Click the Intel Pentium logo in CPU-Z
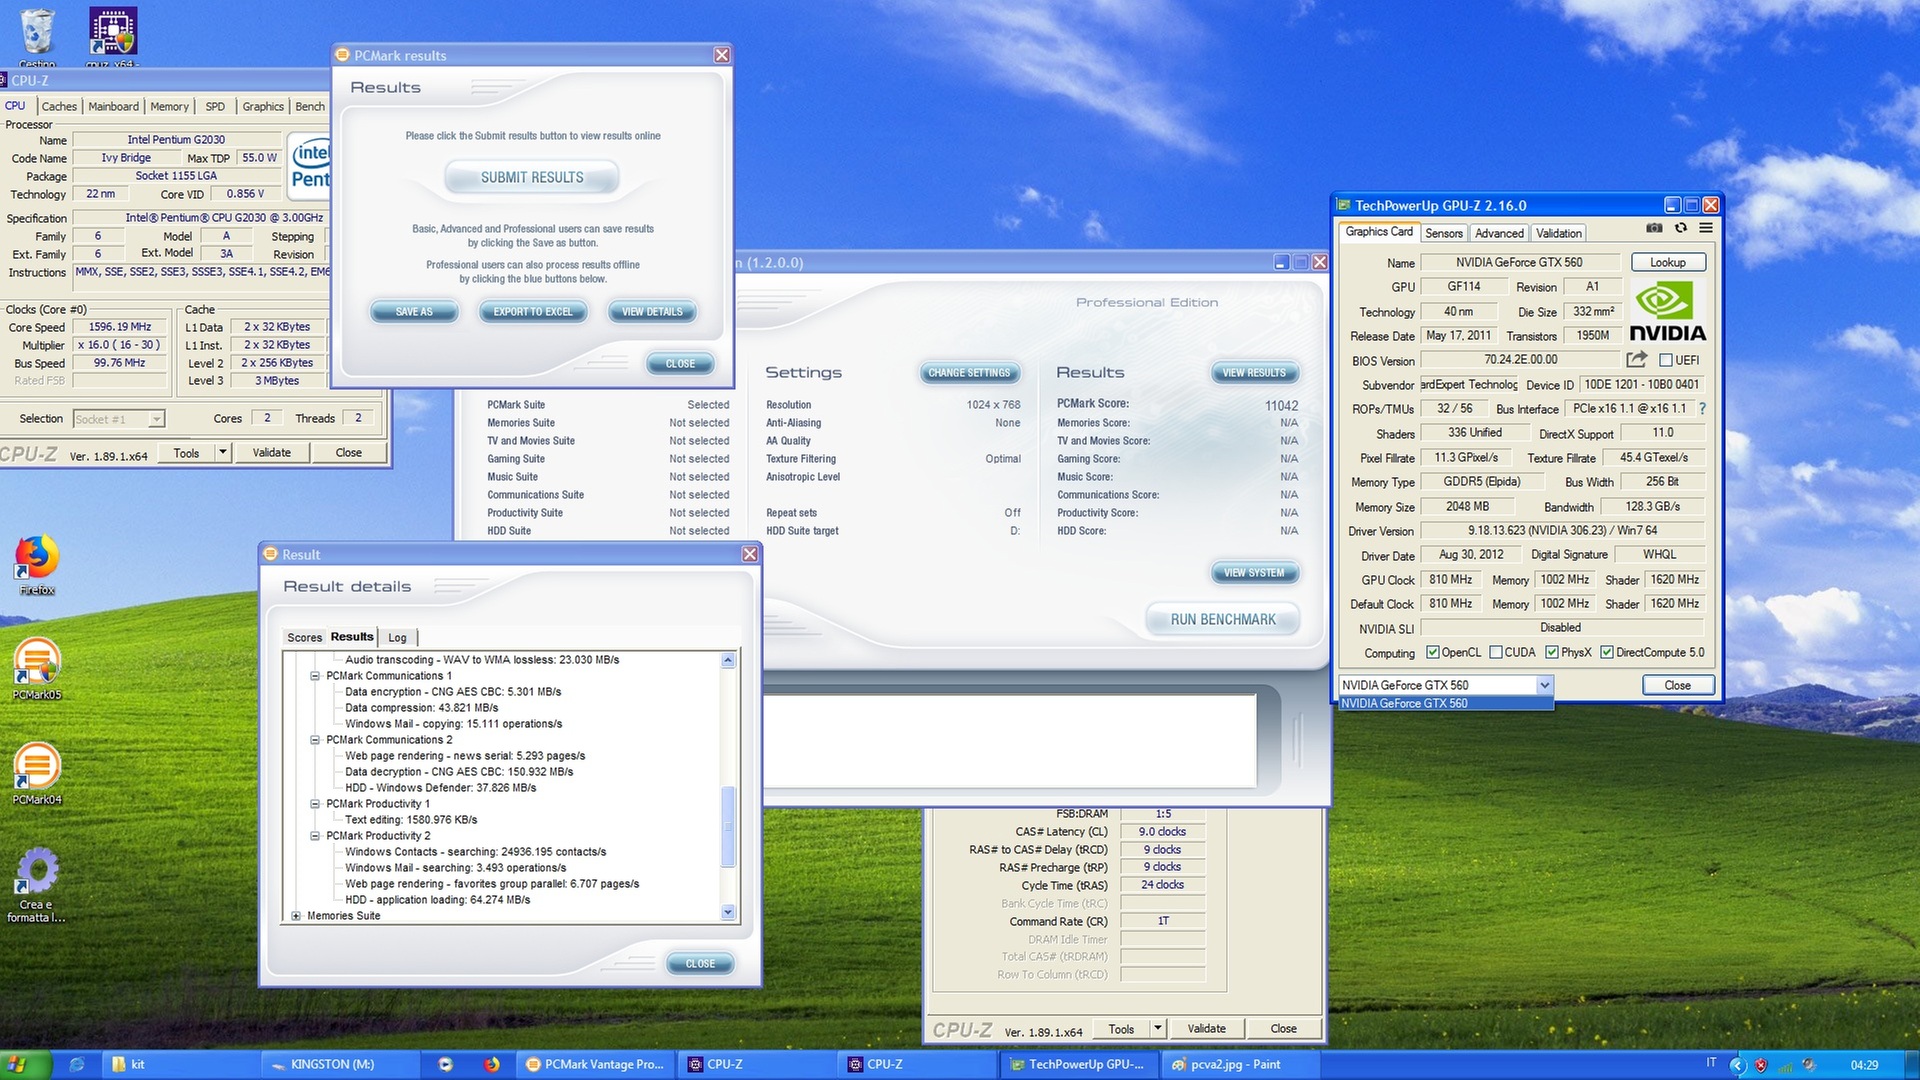 point(310,165)
